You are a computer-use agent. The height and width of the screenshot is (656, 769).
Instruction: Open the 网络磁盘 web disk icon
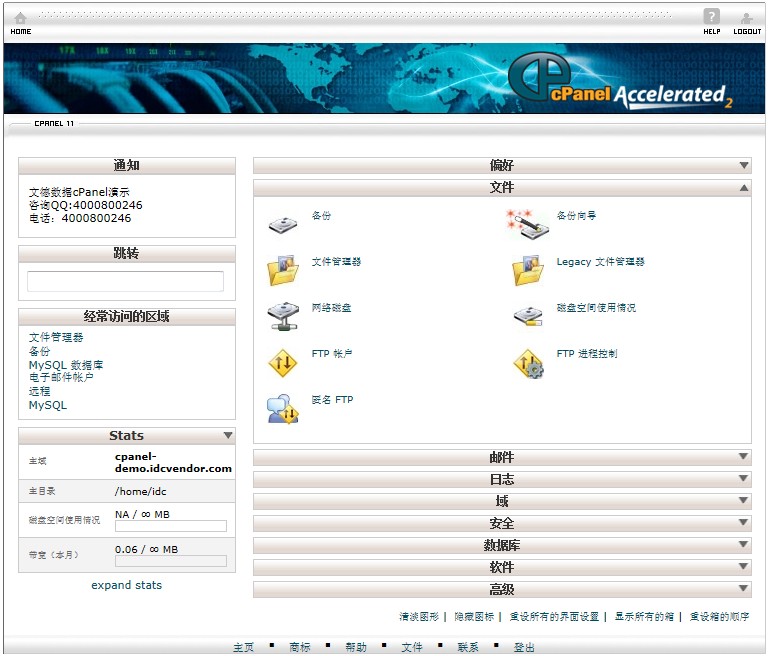tap(283, 316)
